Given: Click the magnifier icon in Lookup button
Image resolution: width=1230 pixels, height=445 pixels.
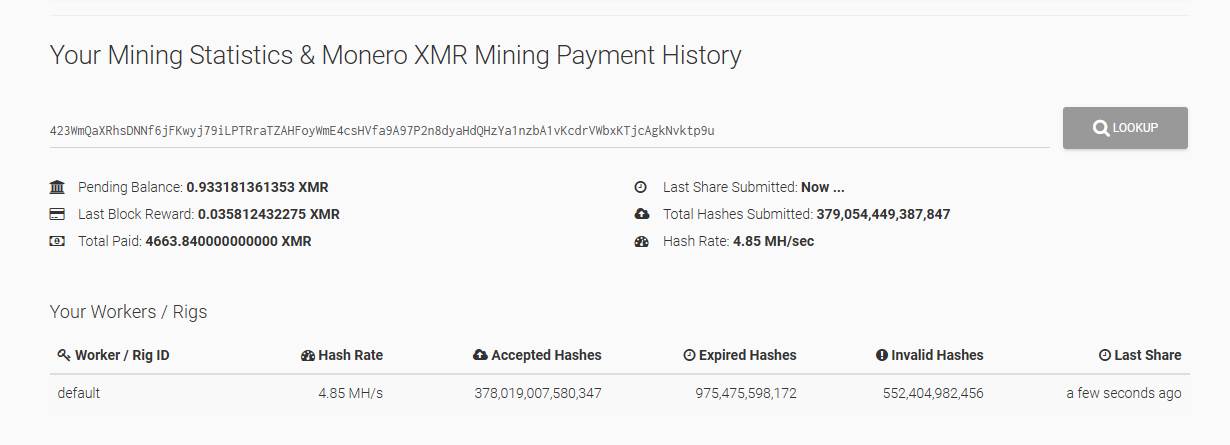Looking at the screenshot, I should [1101, 128].
